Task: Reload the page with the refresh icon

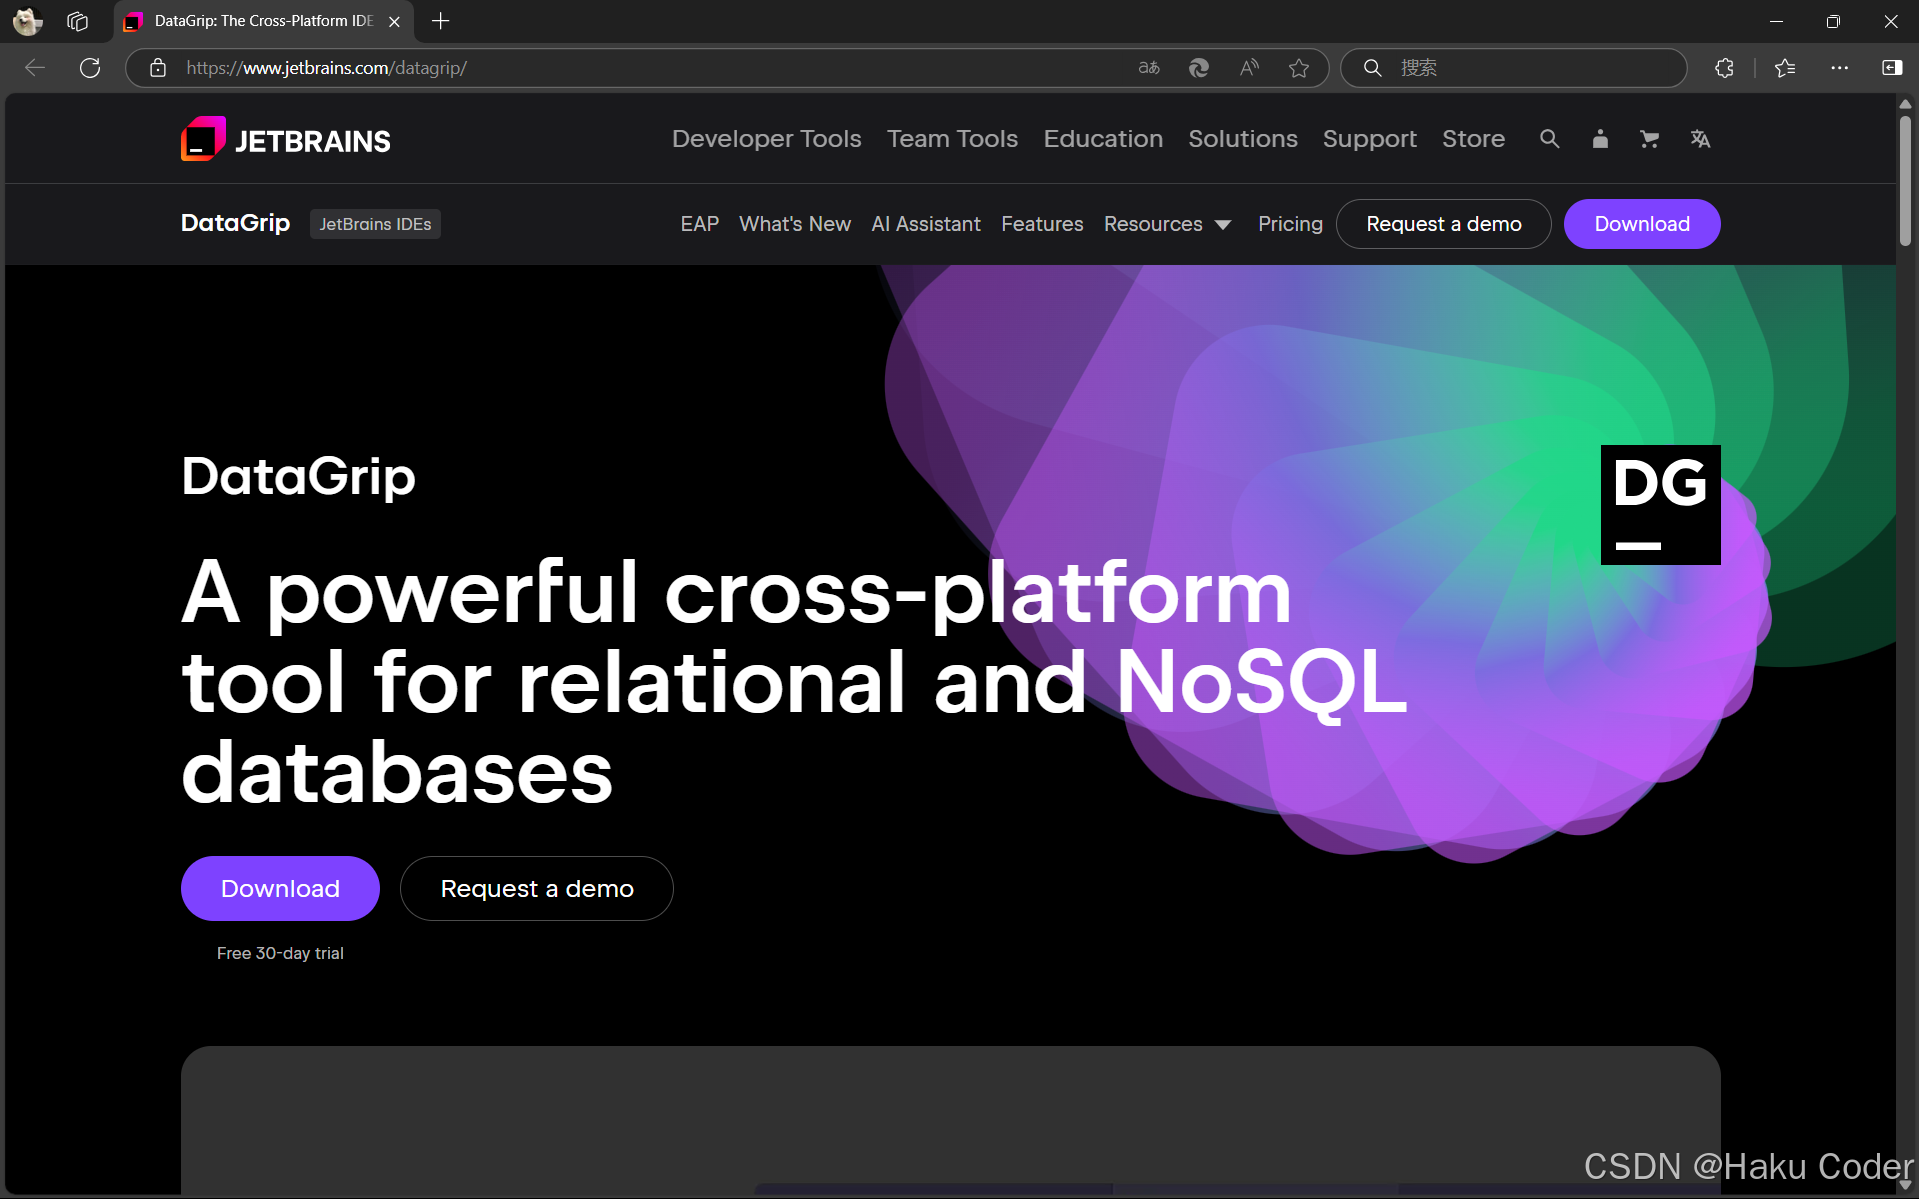Action: click(90, 68)
